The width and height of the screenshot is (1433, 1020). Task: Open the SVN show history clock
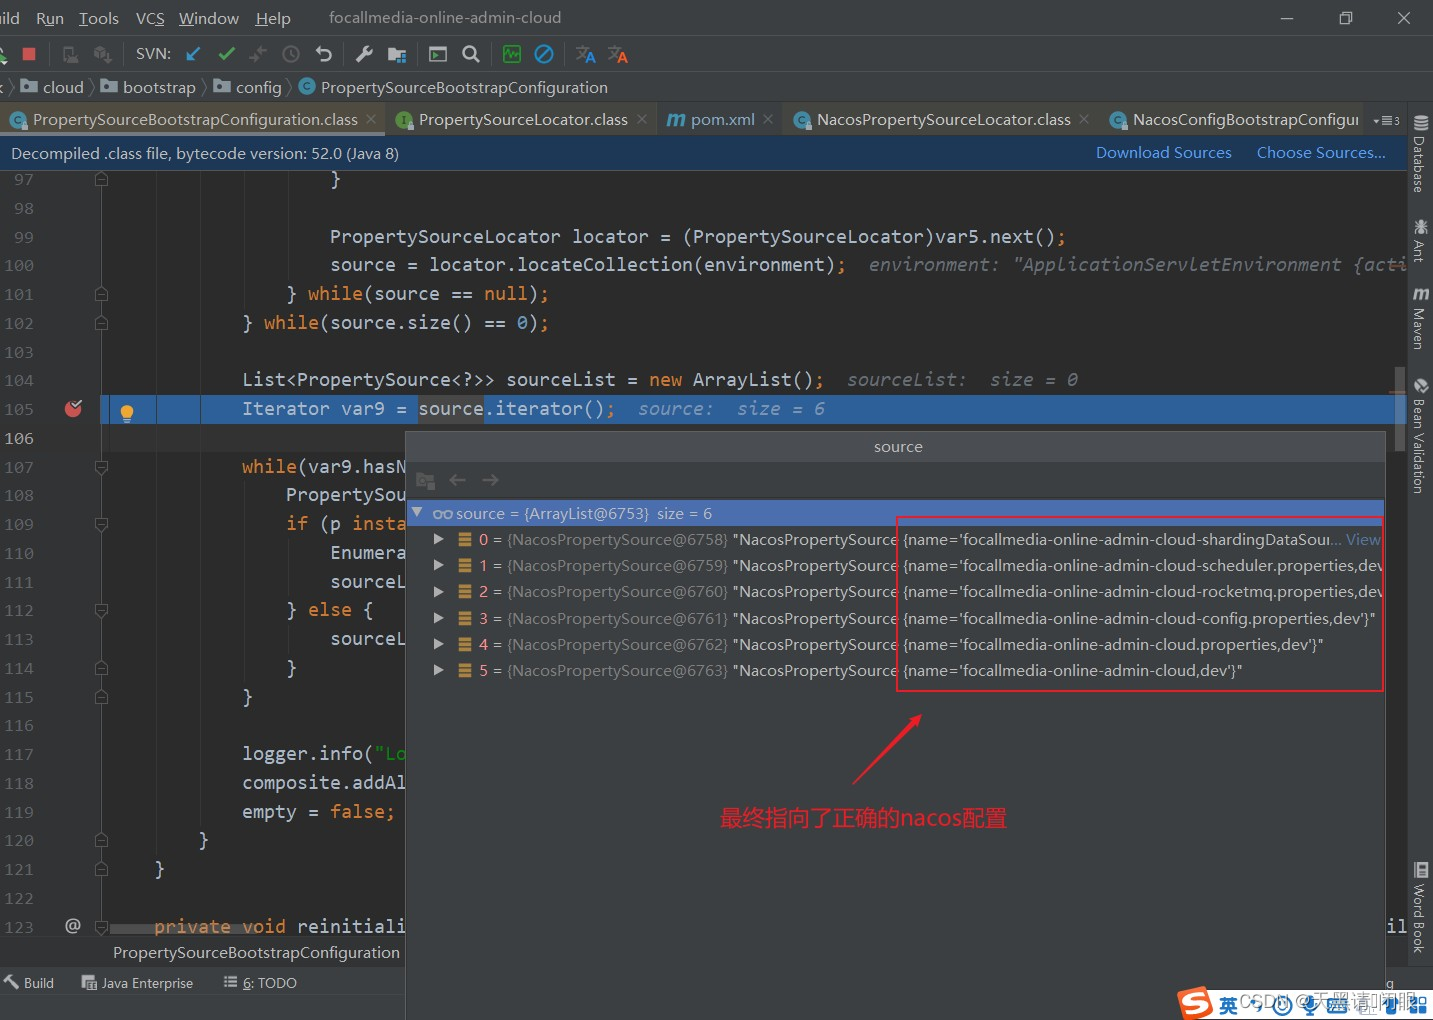pos(291,54)
